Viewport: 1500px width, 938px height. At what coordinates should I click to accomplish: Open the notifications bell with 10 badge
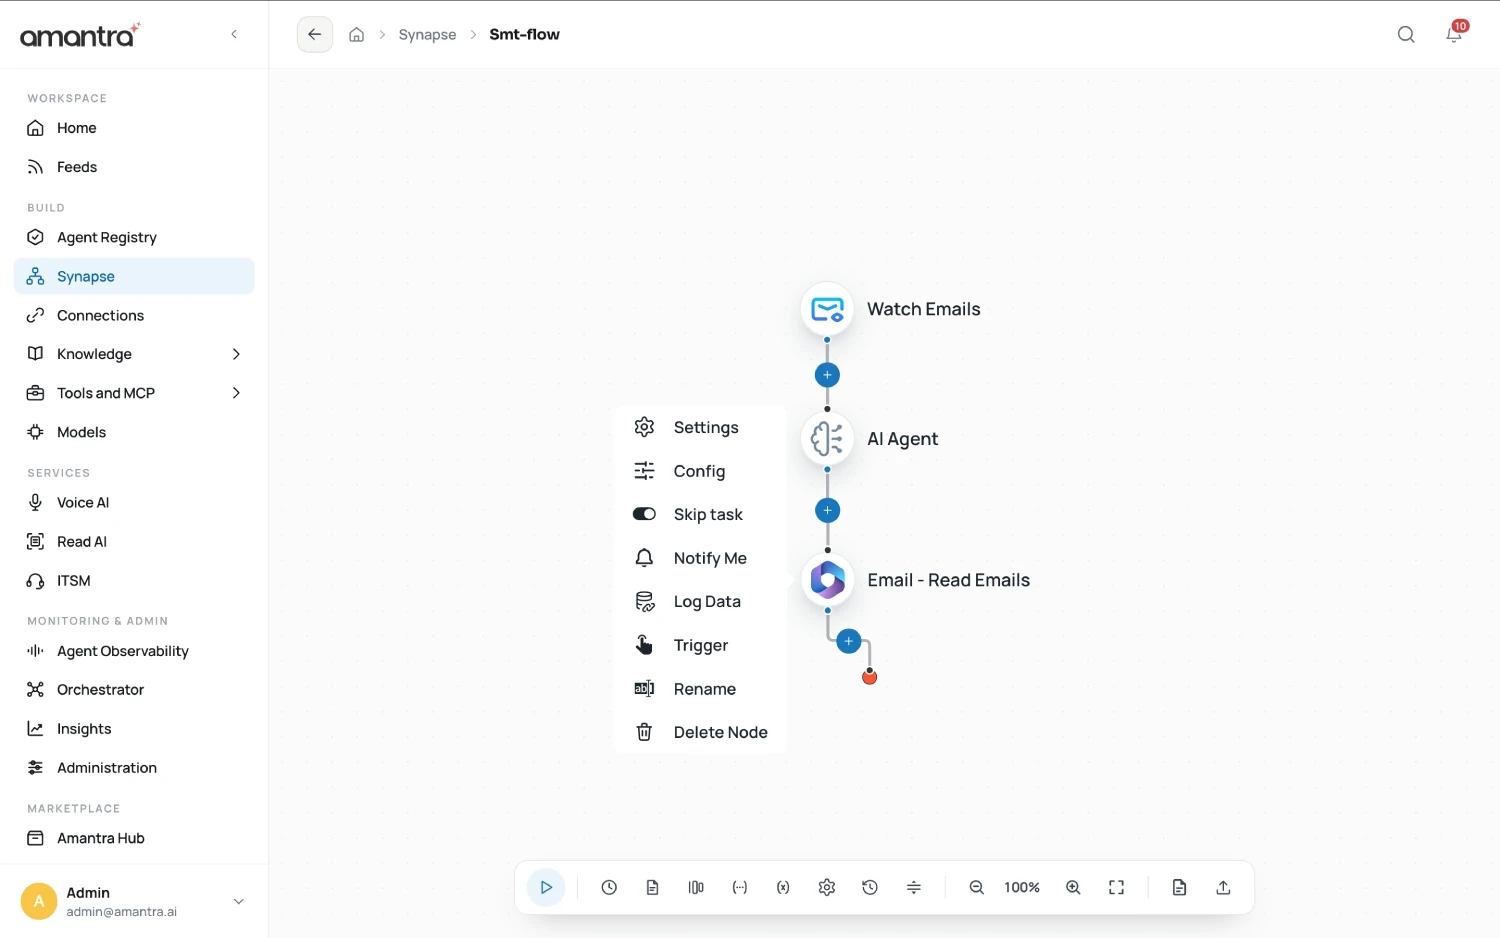1455,33
